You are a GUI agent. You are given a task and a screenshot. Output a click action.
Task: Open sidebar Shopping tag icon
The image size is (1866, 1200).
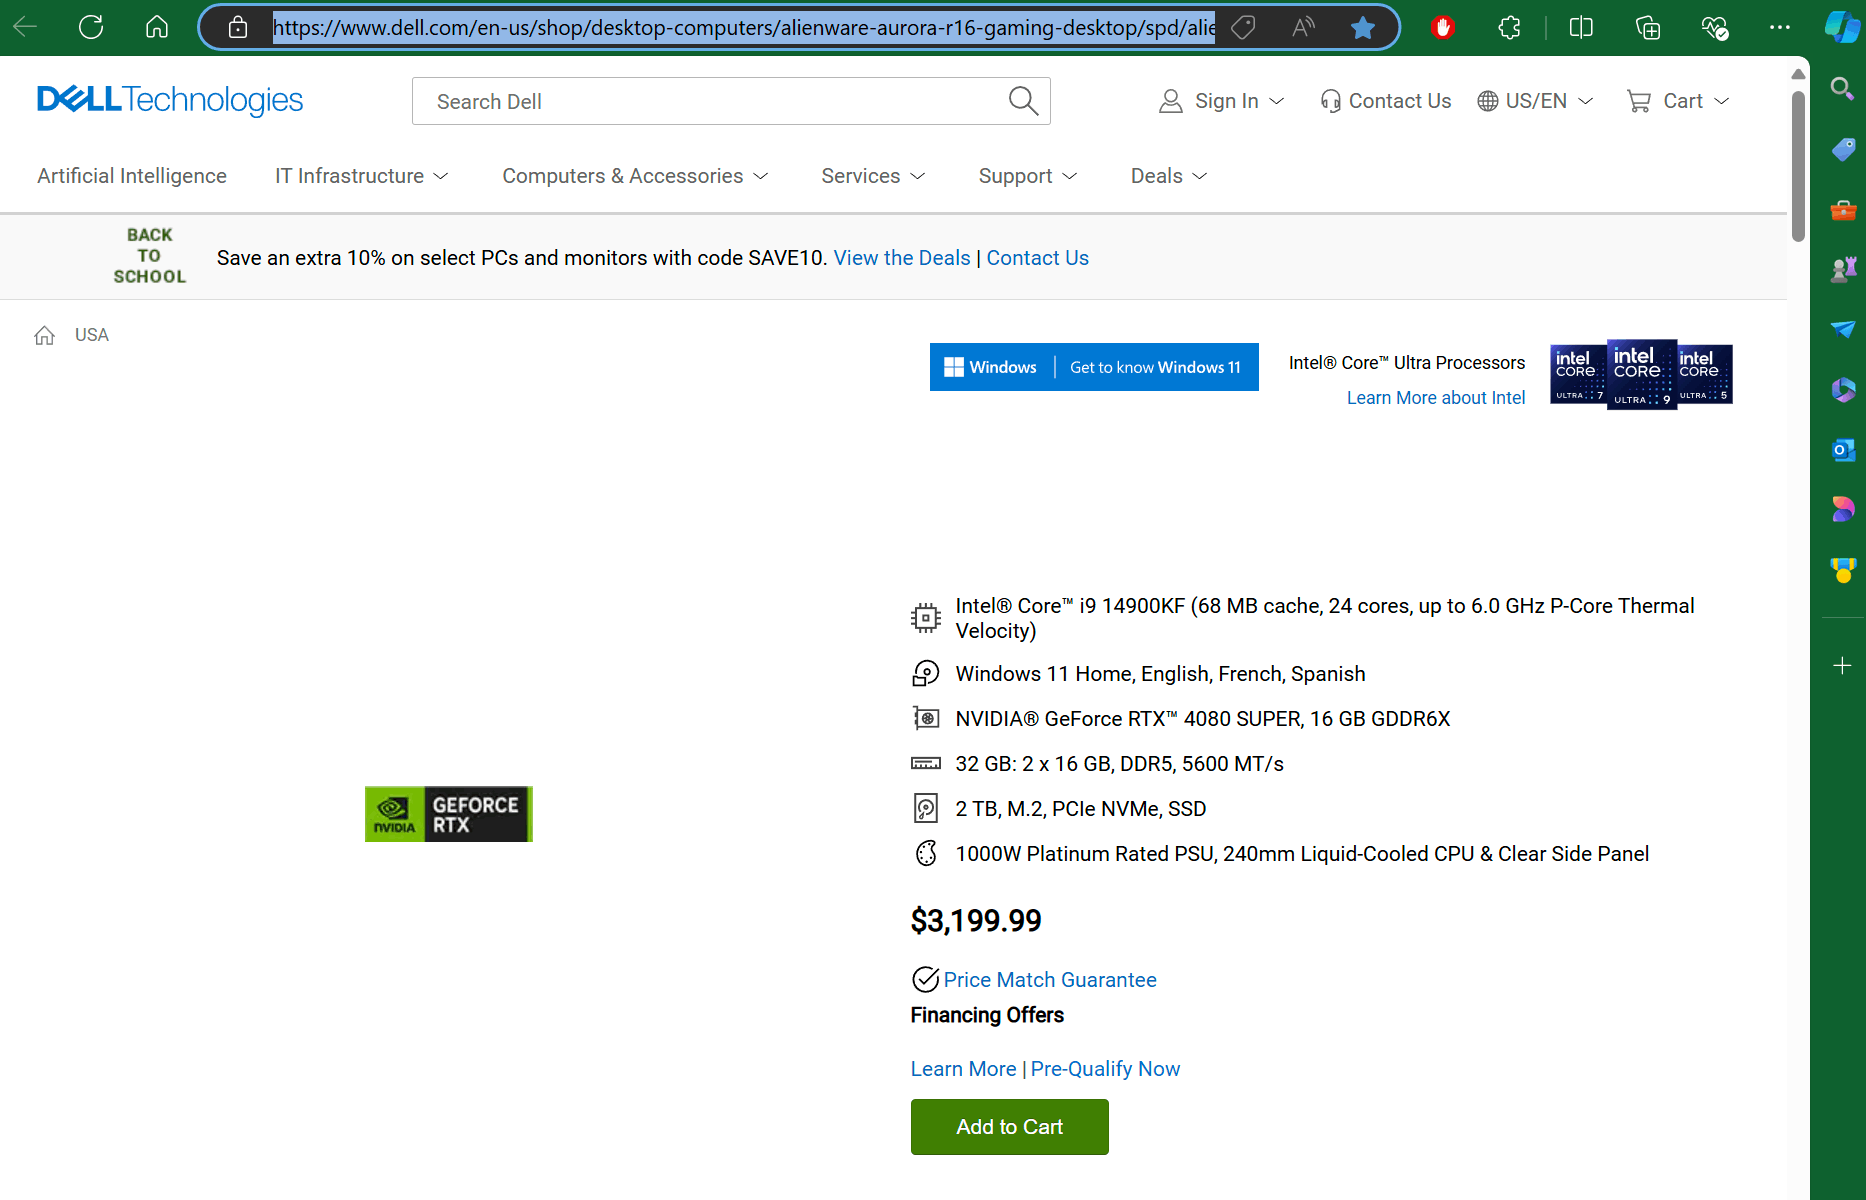pos(1843,150)
